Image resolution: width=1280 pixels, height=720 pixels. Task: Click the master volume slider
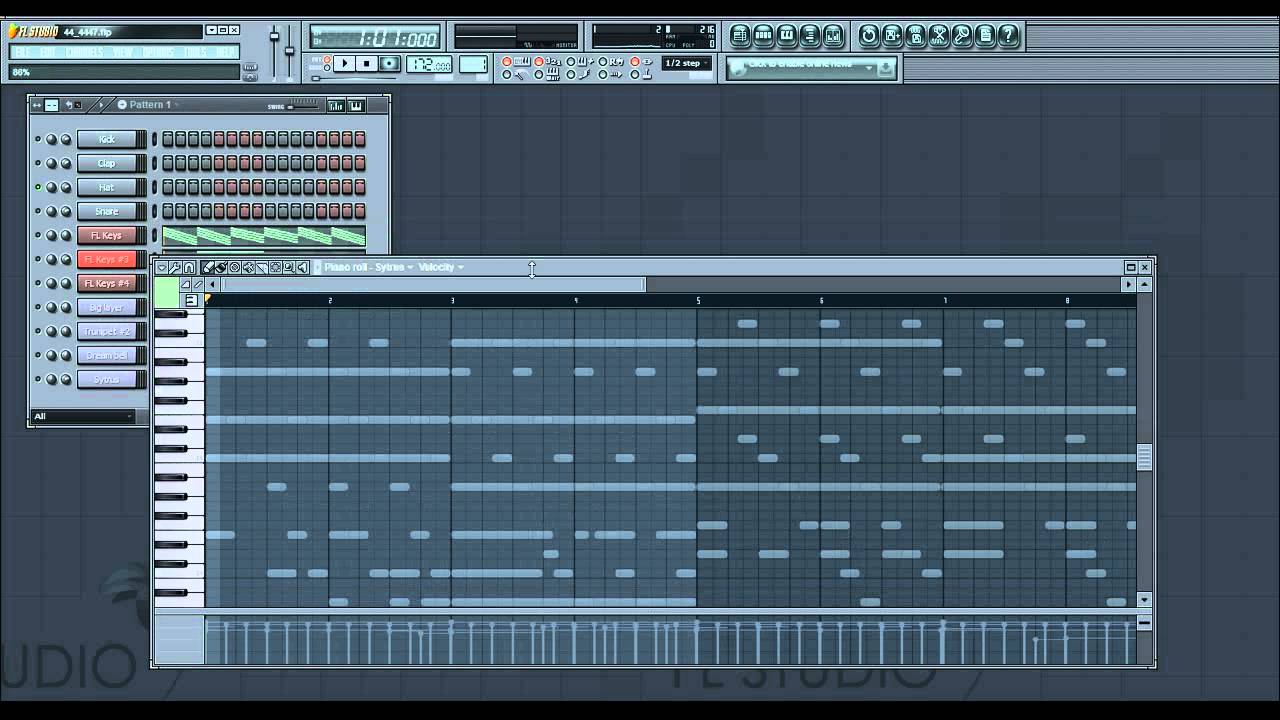275,38
